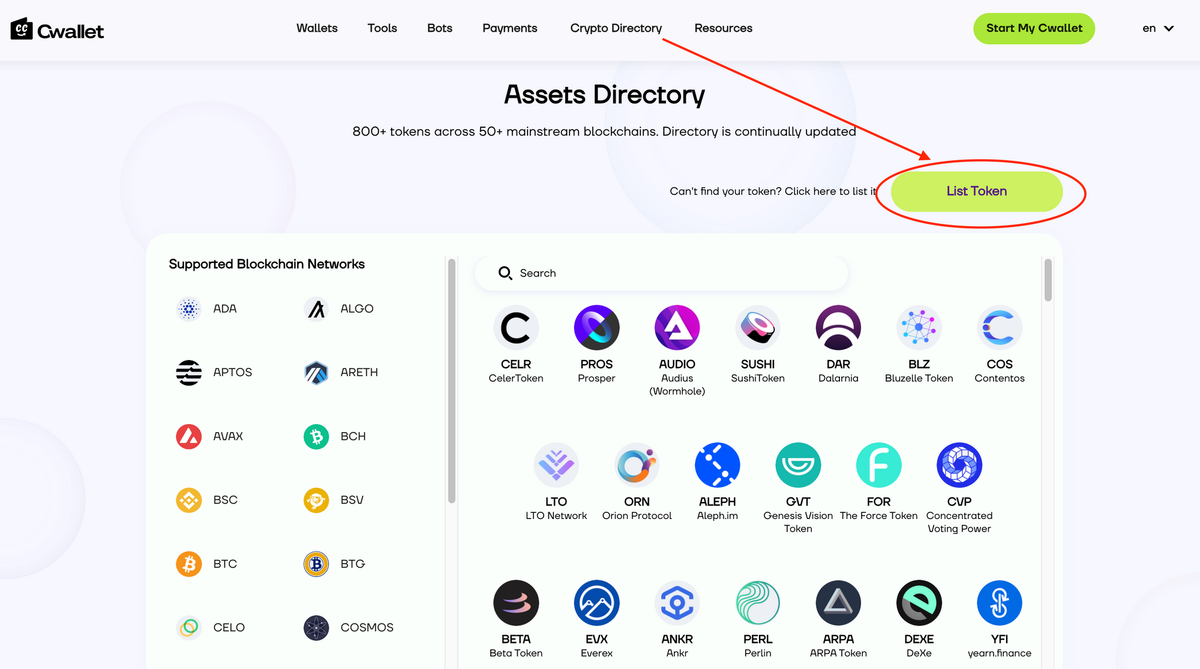Click the blockchain networks list scrollbar
This screenshot has width=1200, height=669.
(452, 380)
